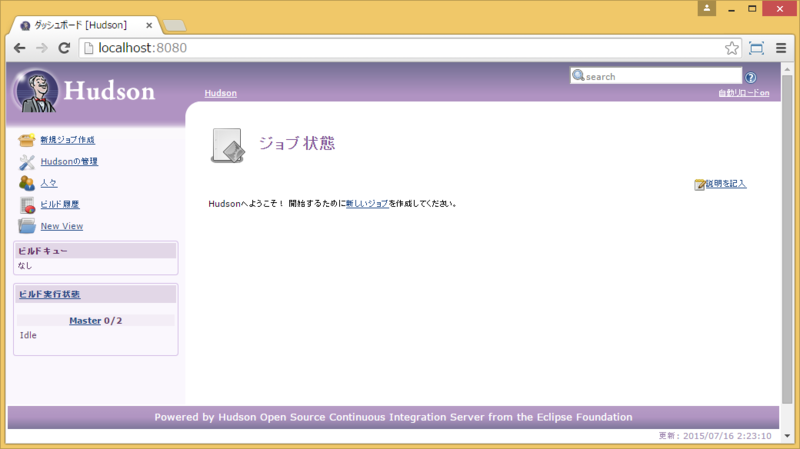Screen dimensions: 800x449
Task: Click the Hudson breadcrumb link
Action: (220, 93)
